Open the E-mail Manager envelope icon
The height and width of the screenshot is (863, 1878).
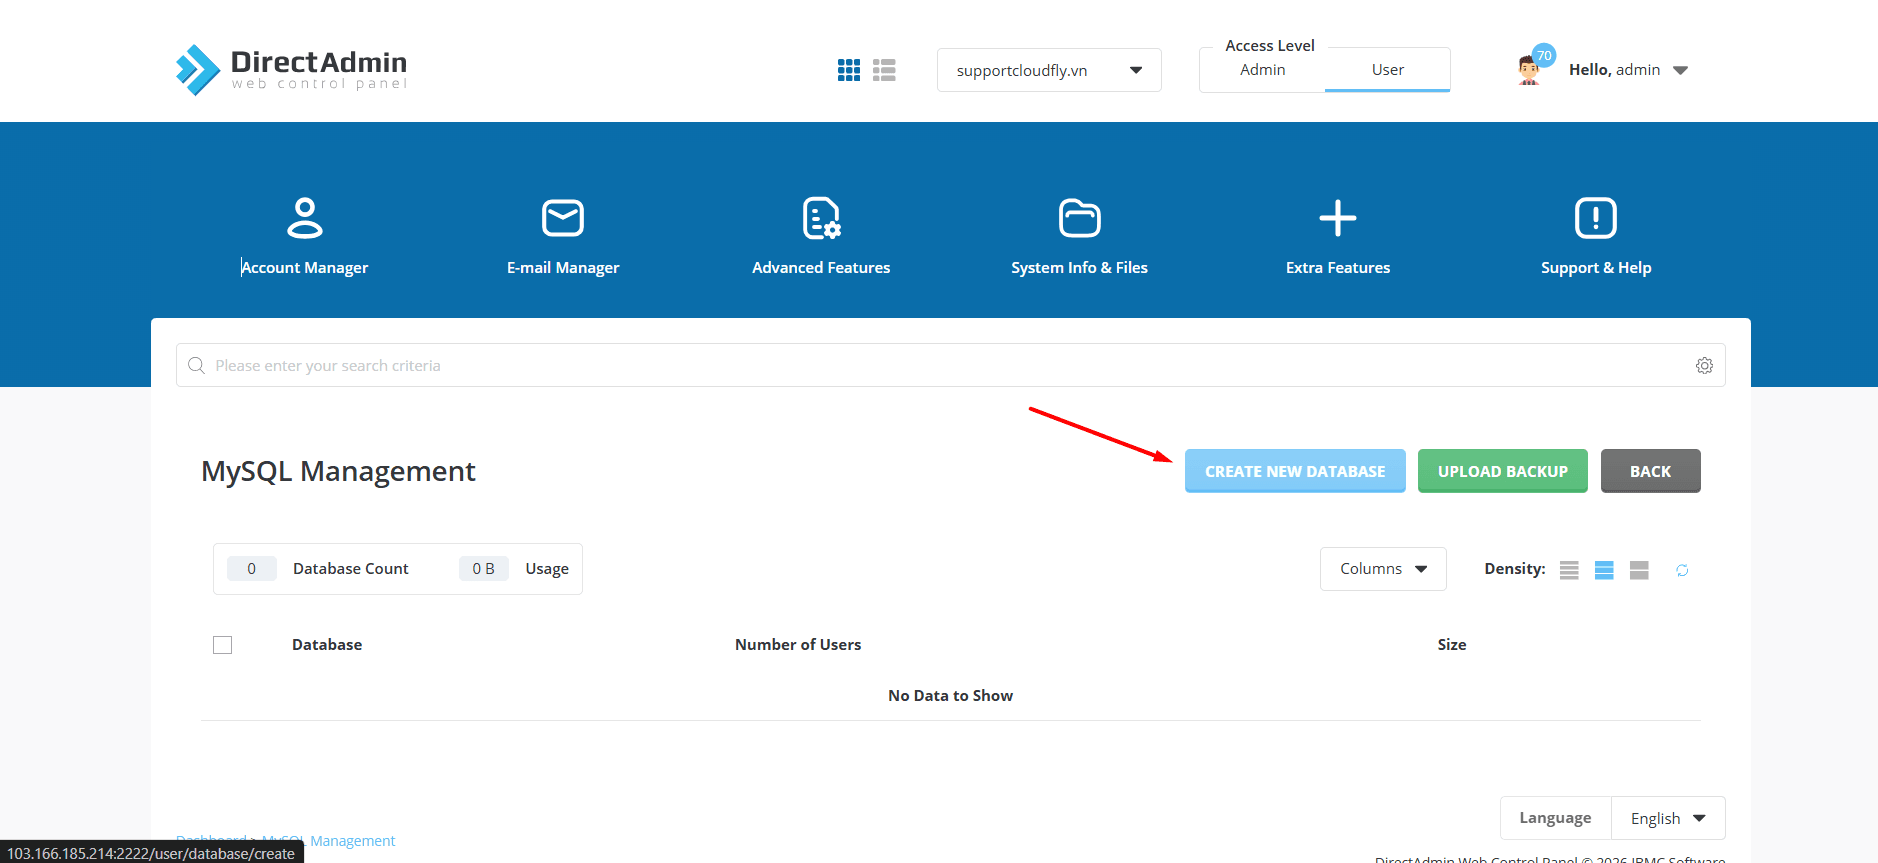563,218
